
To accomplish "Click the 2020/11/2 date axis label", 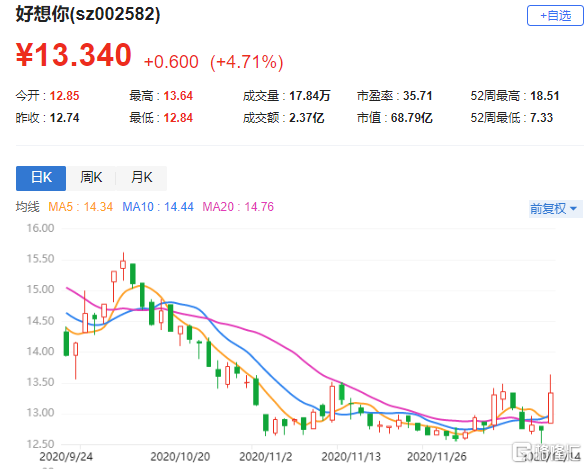I will pyautogui.click(x=265, y=457).
